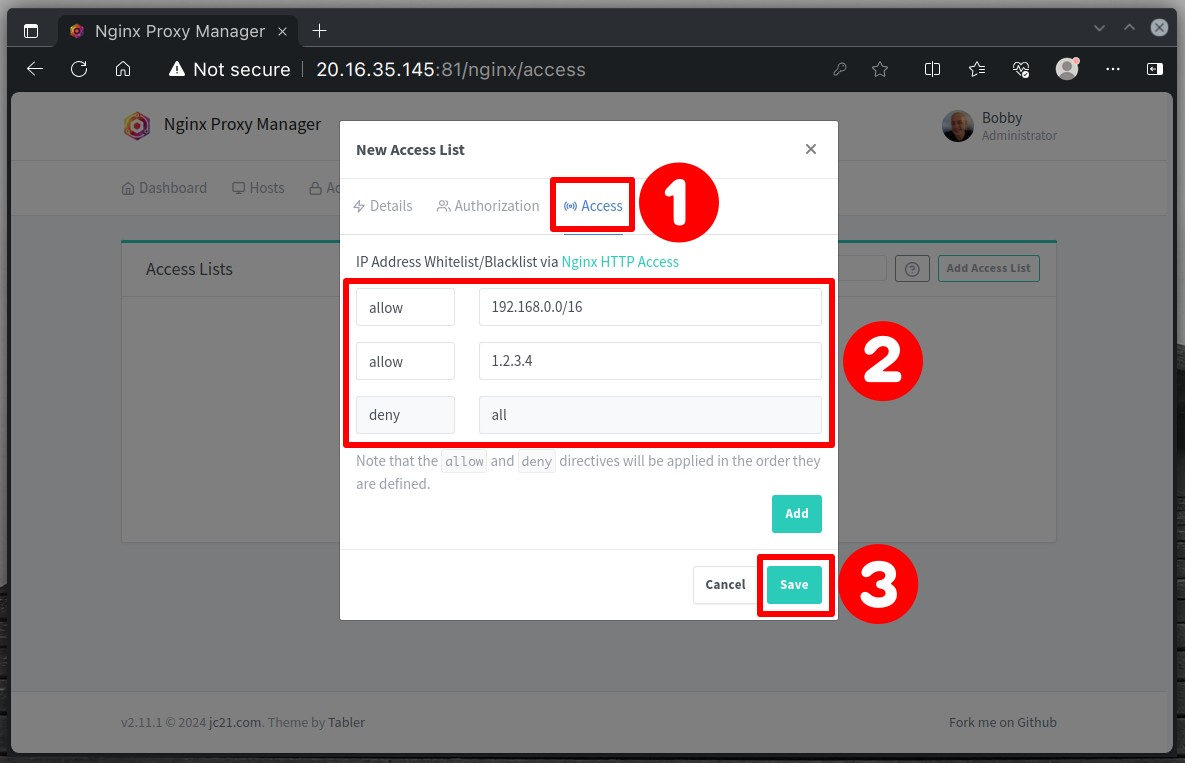
Task: Switch to the Authorization tab
Action: pyautogui.click(x=488, y=206)
